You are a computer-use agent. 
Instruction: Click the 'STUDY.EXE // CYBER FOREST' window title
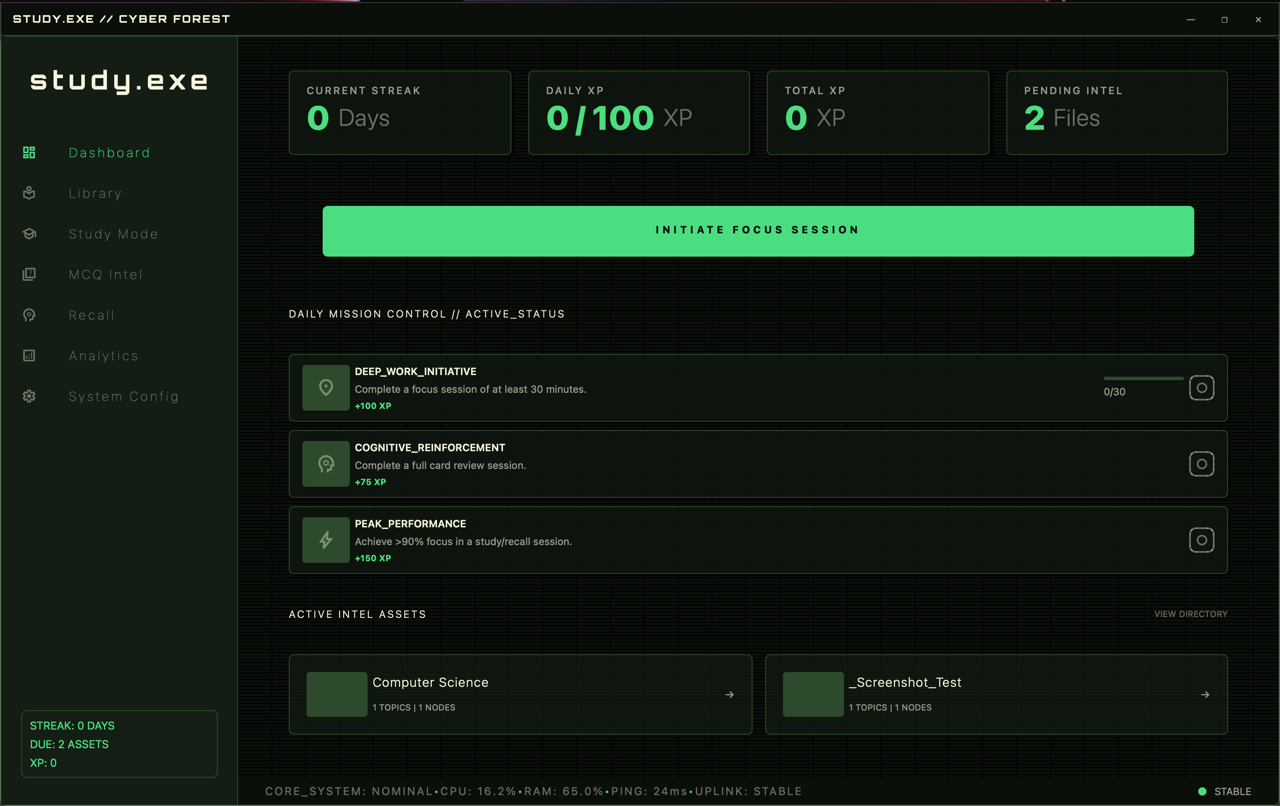pos(121,19)
